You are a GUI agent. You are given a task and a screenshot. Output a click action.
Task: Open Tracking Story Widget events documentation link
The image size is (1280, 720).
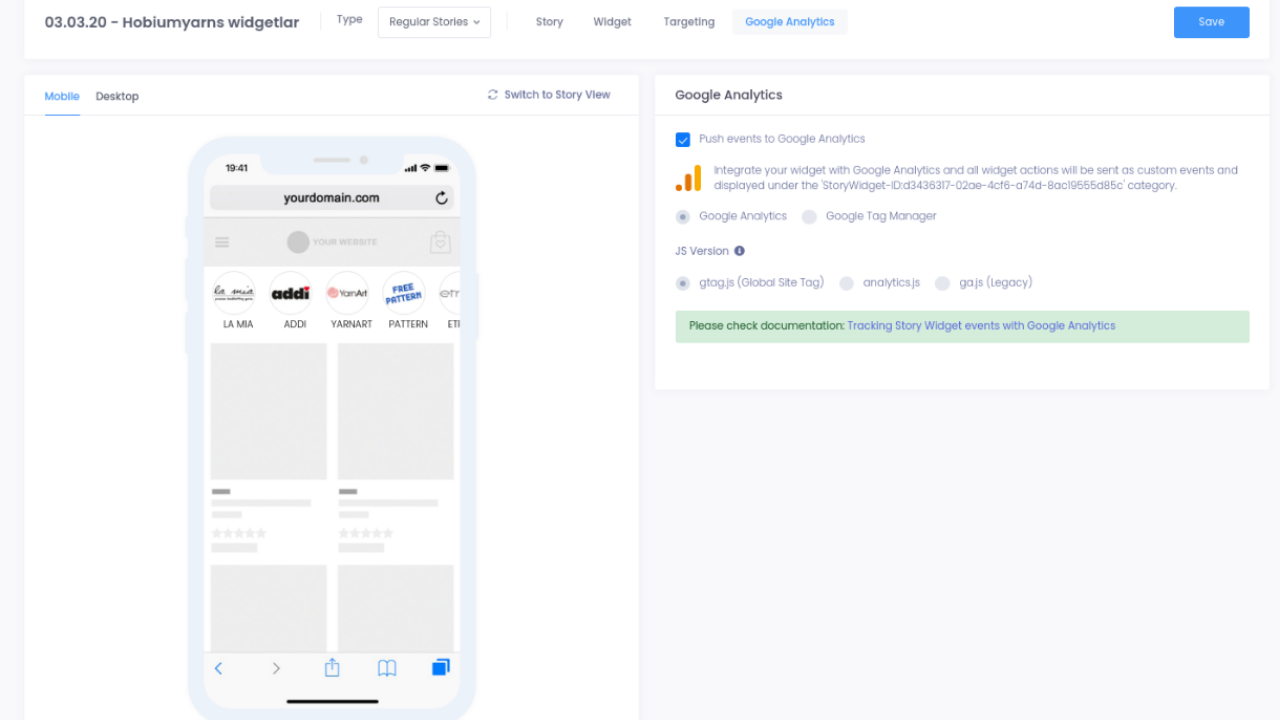pos(981,326)
